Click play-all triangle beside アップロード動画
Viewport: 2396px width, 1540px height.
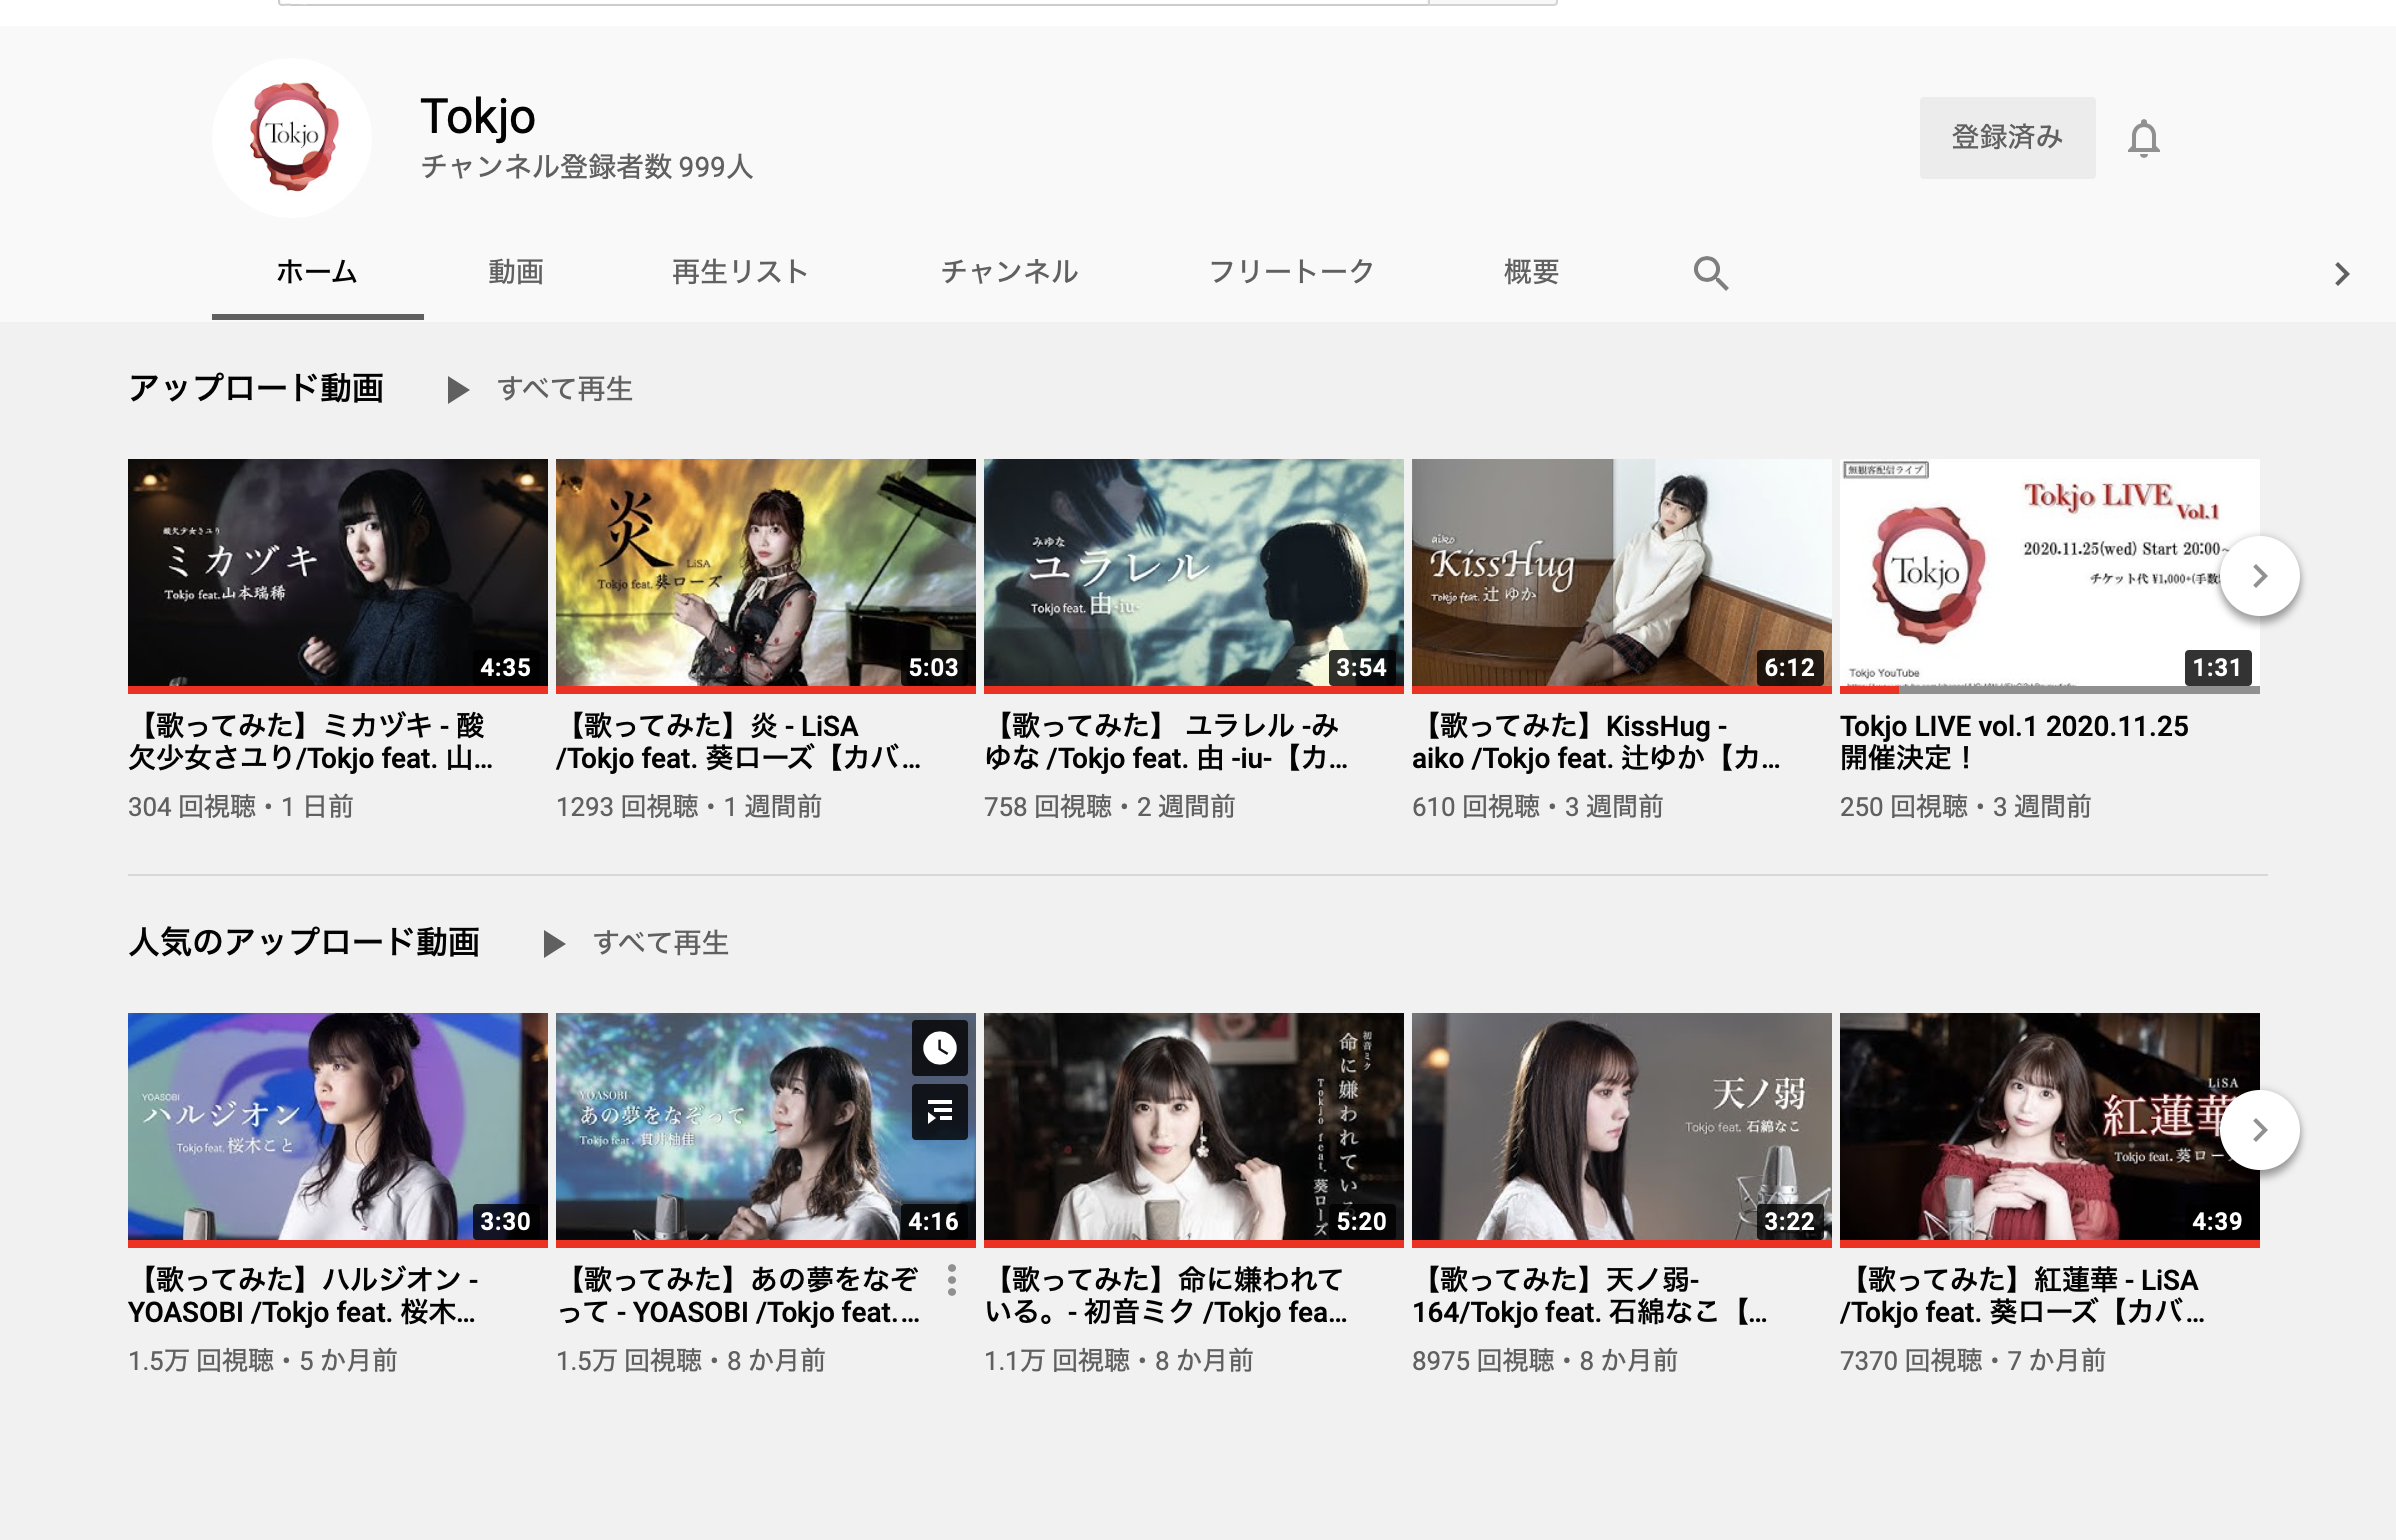[x=458, y=389]
